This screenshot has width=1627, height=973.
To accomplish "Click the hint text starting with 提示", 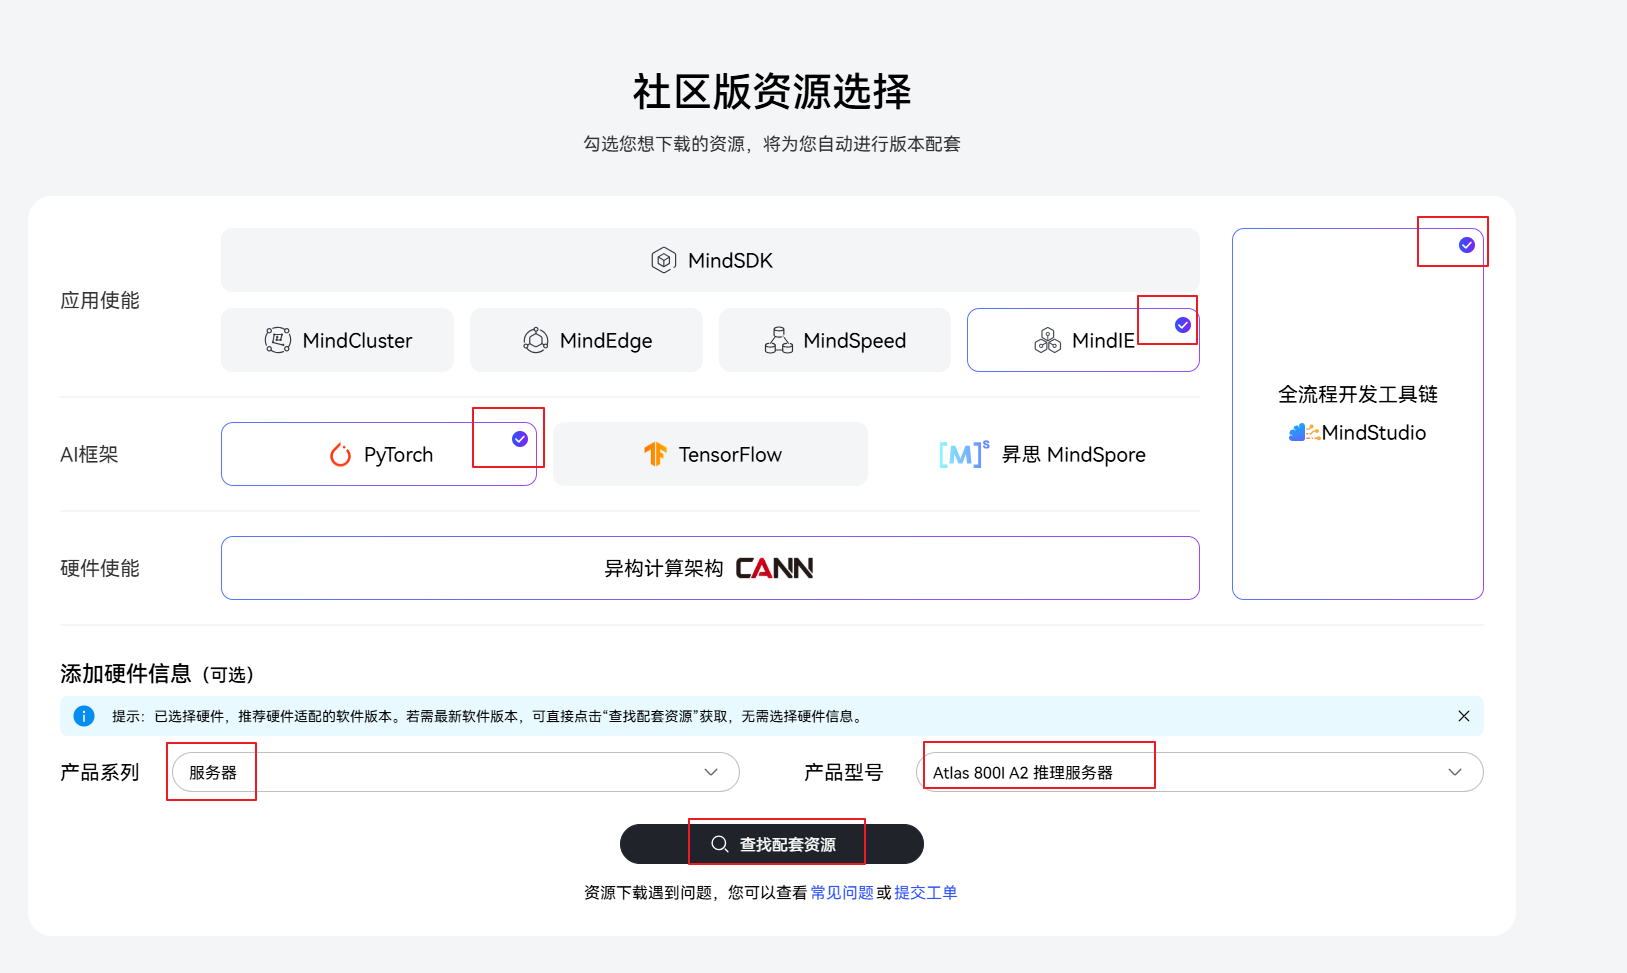I will (x=487, y=716).
